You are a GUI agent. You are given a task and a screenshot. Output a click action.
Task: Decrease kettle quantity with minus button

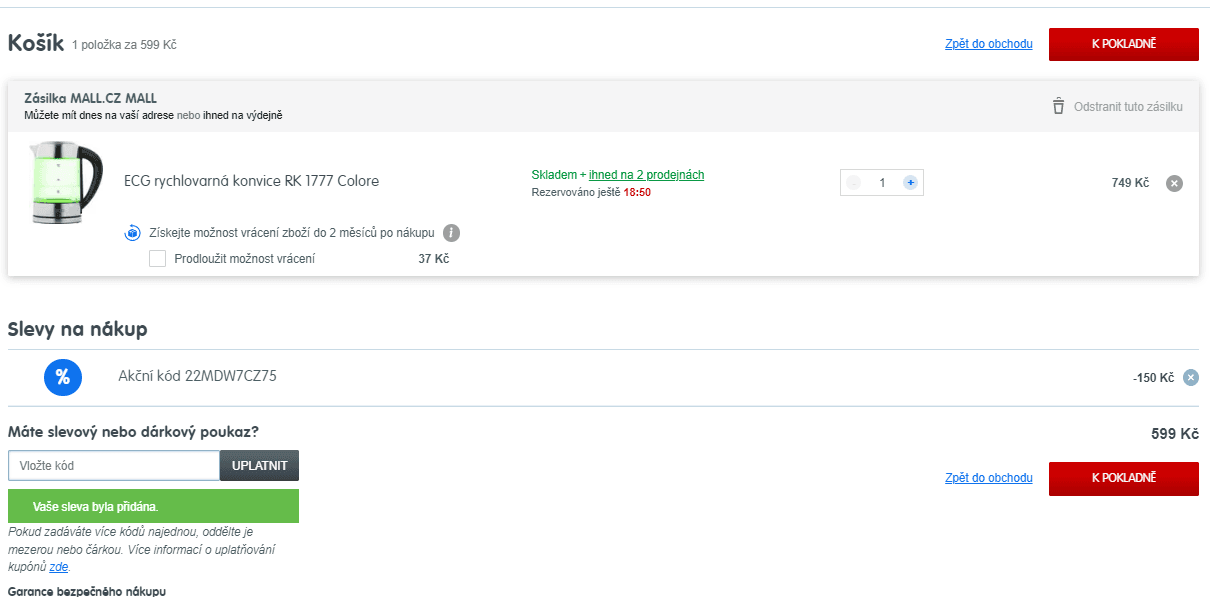tap(853, 183)
